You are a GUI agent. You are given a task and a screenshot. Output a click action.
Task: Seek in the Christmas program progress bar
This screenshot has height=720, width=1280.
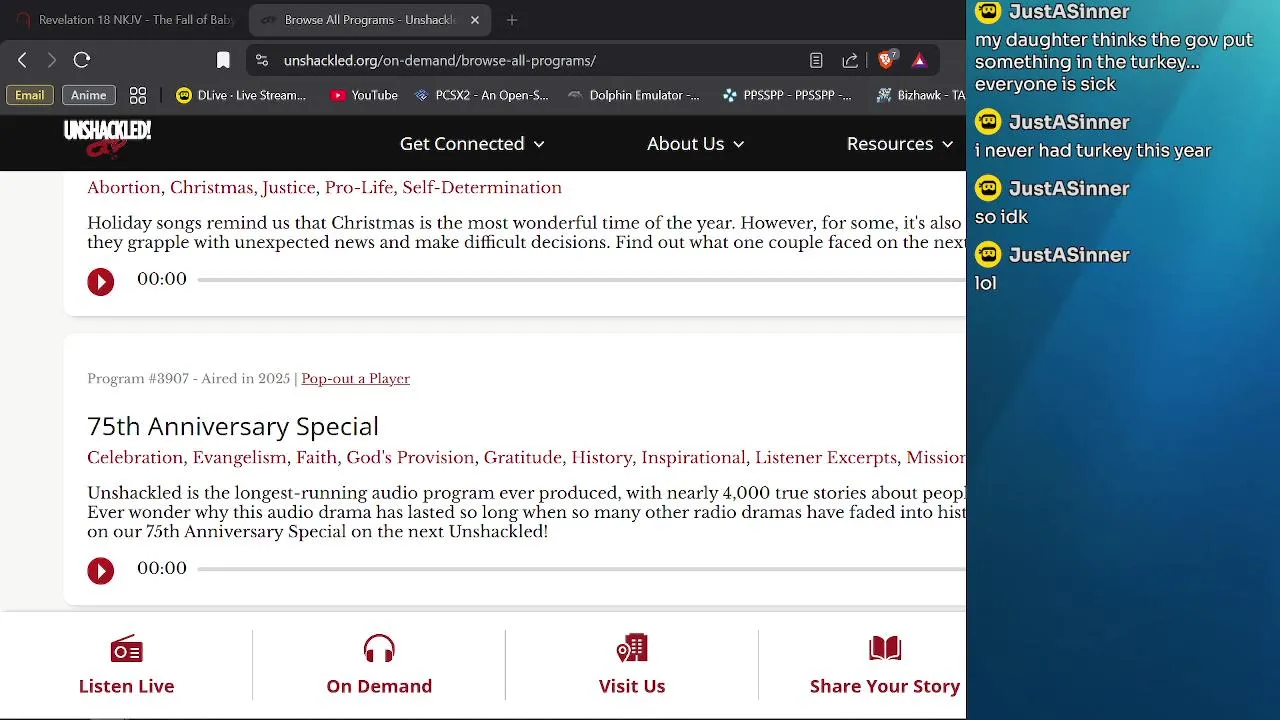point(581,280)
